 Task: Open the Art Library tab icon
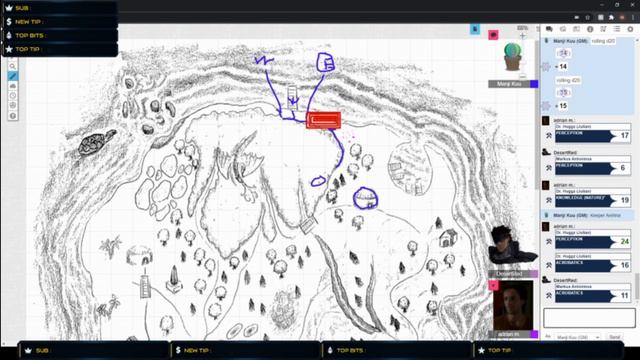[563, 29]
